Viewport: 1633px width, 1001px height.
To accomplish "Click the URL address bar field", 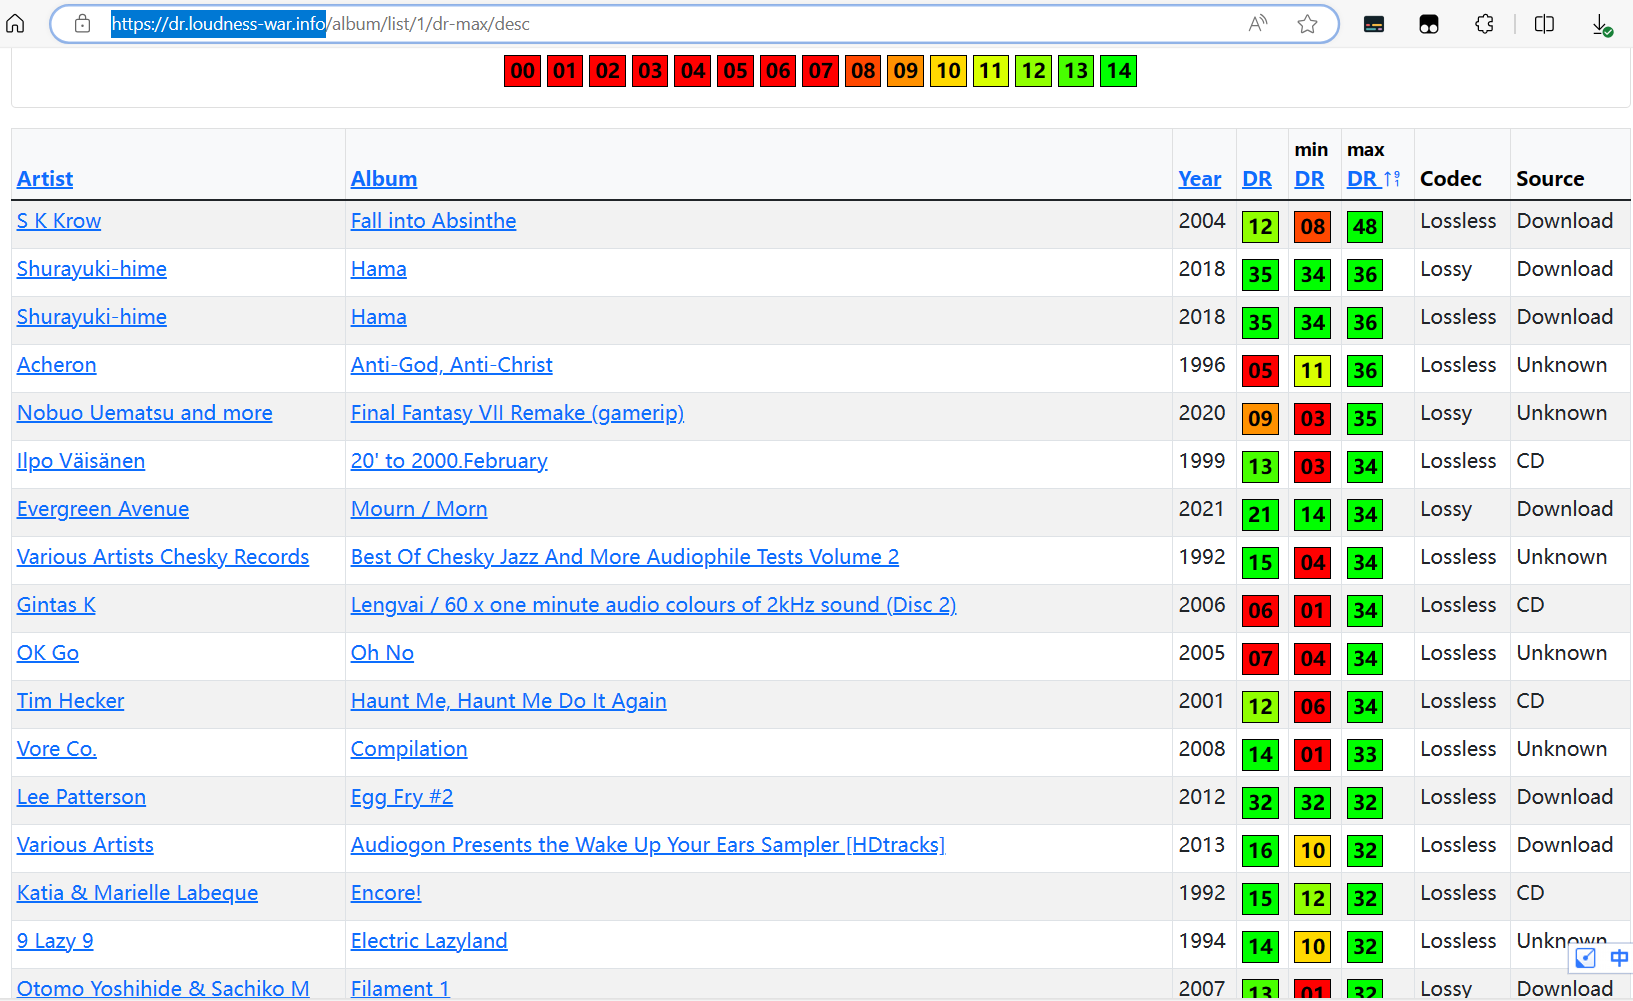I will (x=700, y=24).
